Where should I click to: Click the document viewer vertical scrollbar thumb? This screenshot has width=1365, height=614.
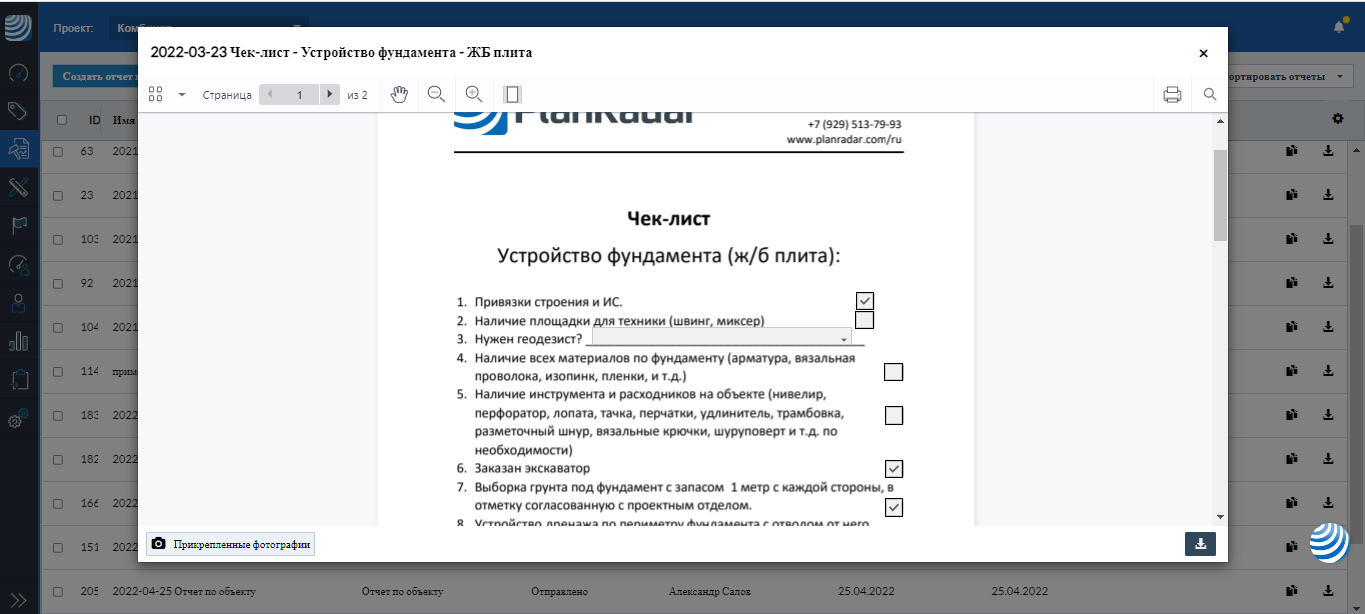coord(1220,195)
